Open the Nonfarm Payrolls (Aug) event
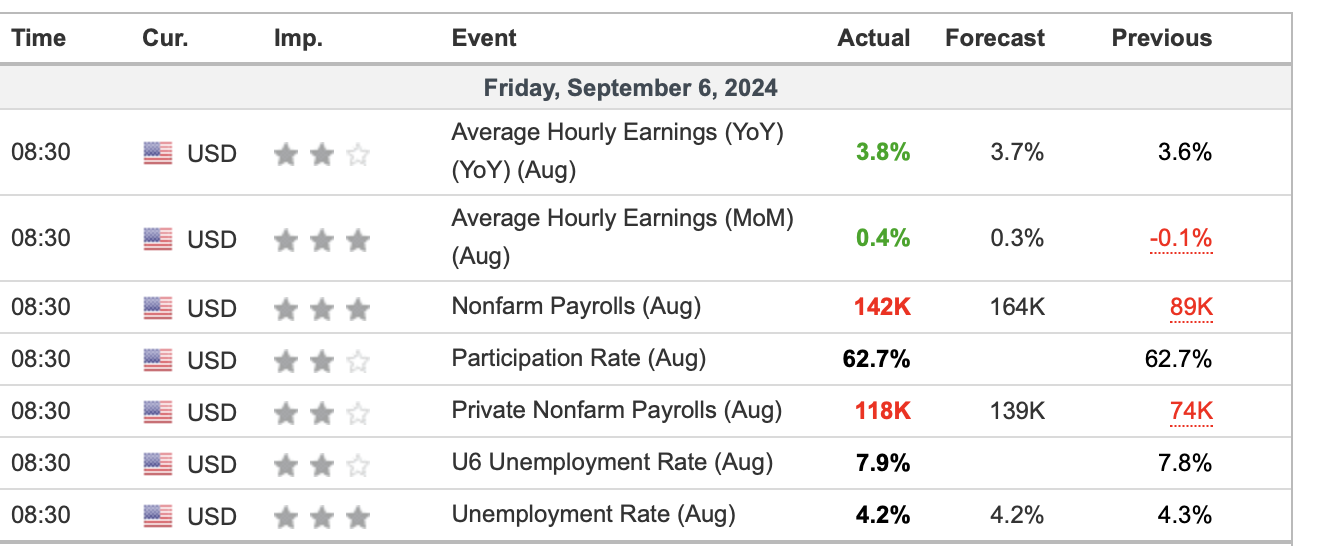 click(576, 306)
